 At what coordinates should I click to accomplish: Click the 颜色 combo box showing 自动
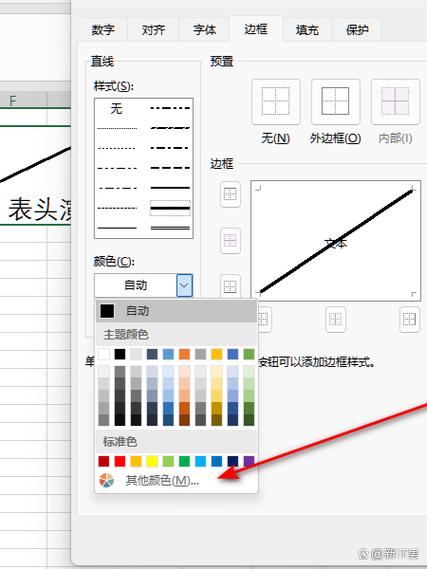143,285
